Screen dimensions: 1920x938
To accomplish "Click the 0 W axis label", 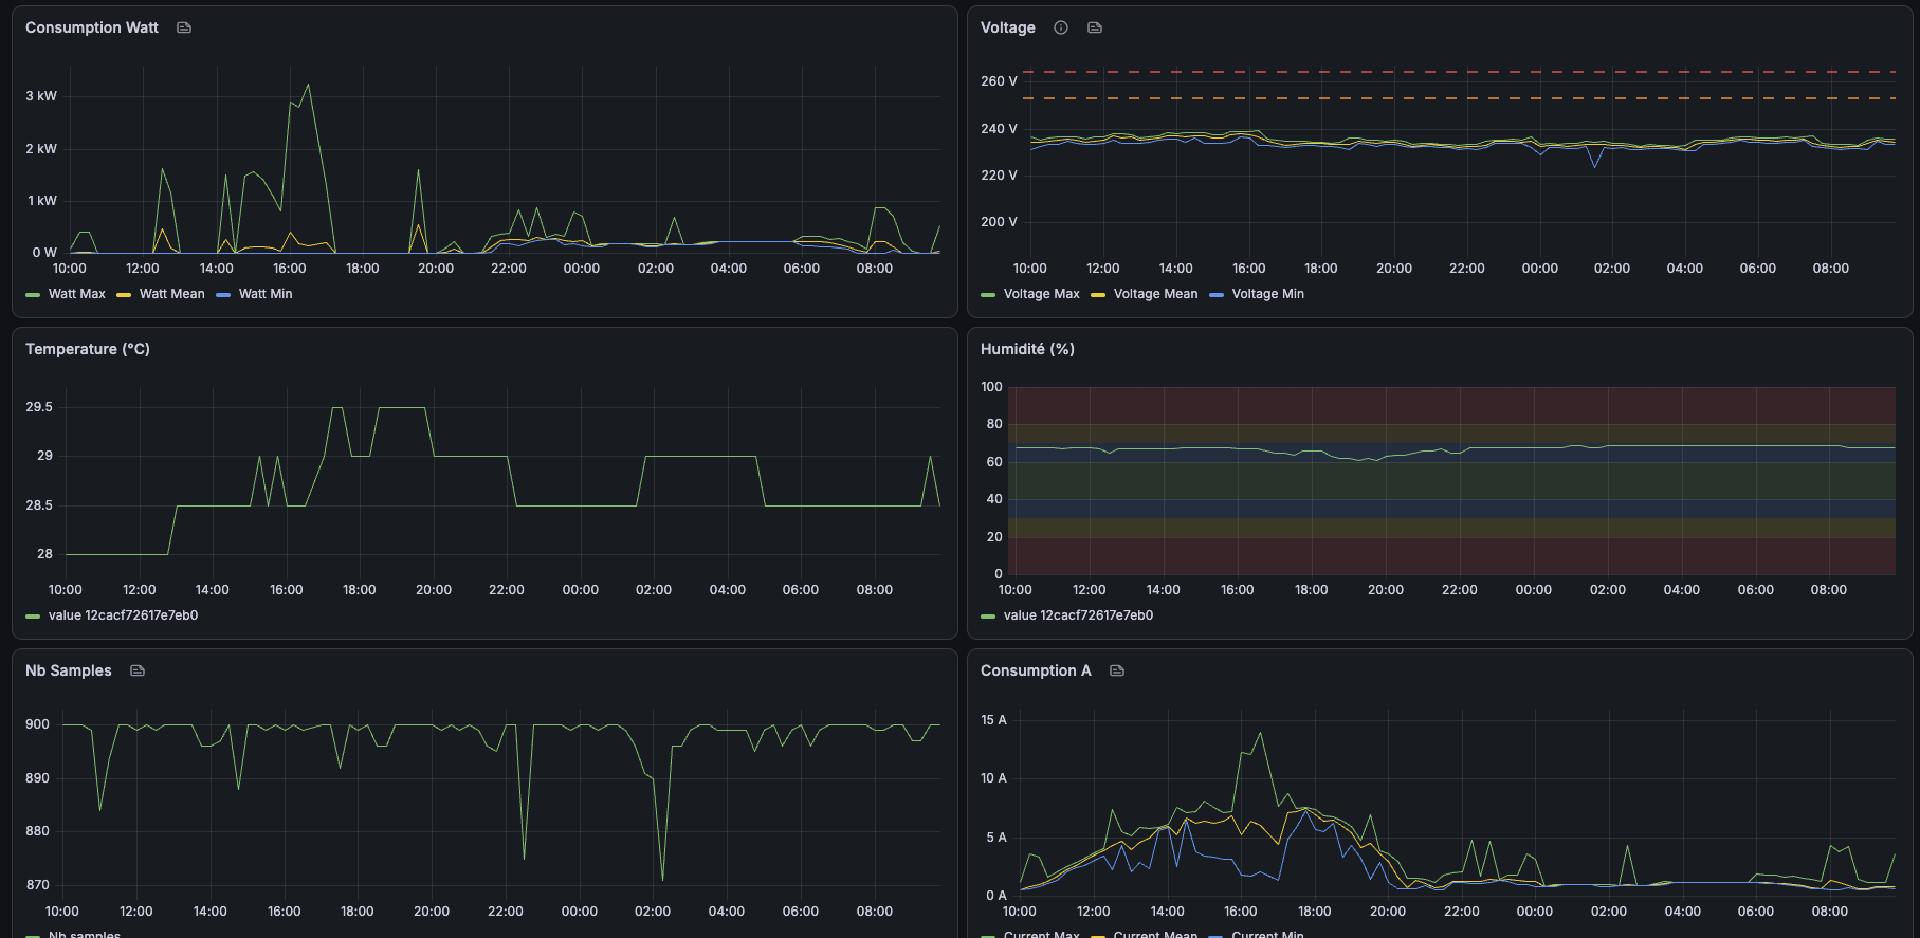I will point(44,253).
